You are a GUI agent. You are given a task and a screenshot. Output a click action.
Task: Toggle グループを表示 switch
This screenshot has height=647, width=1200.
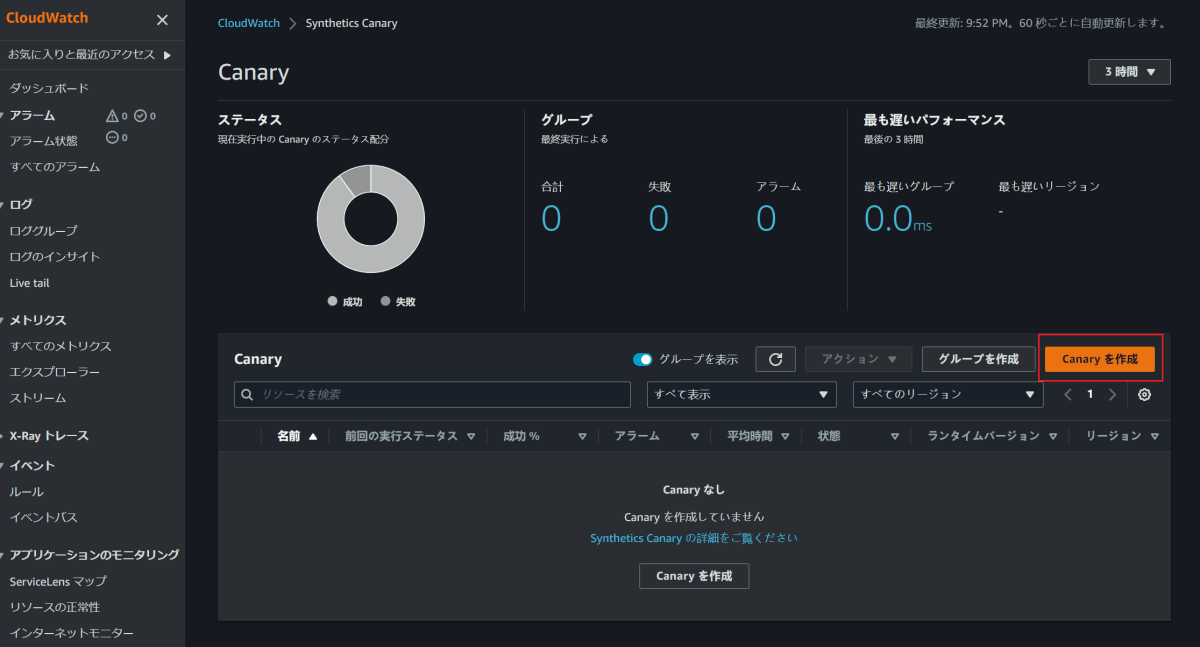pyautogui.click(x=642, y=359)
